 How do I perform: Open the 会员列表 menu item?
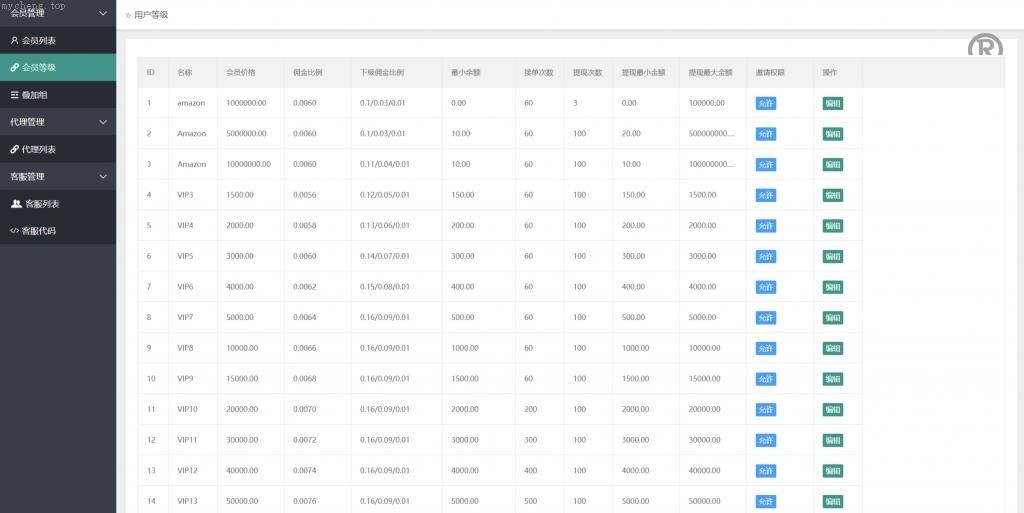click(39, 41)
